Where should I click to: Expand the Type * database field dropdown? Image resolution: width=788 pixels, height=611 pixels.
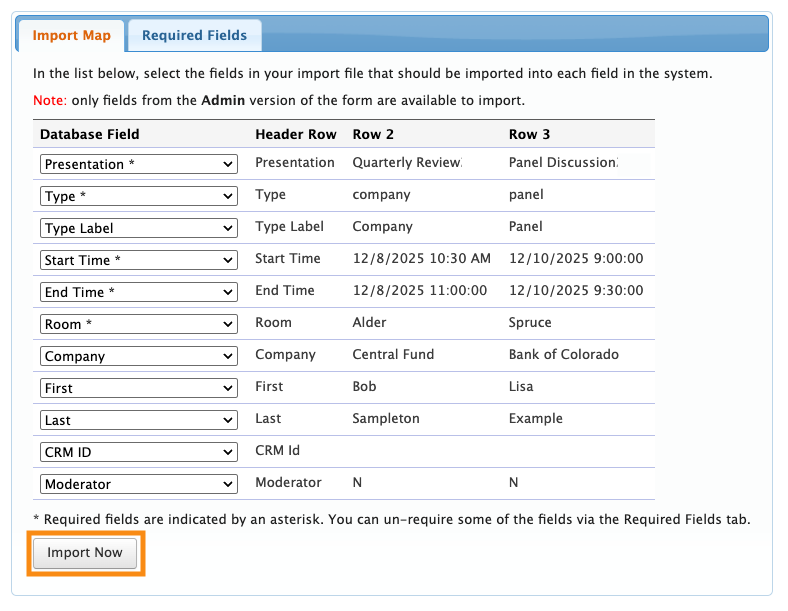[x=139, y=196]
